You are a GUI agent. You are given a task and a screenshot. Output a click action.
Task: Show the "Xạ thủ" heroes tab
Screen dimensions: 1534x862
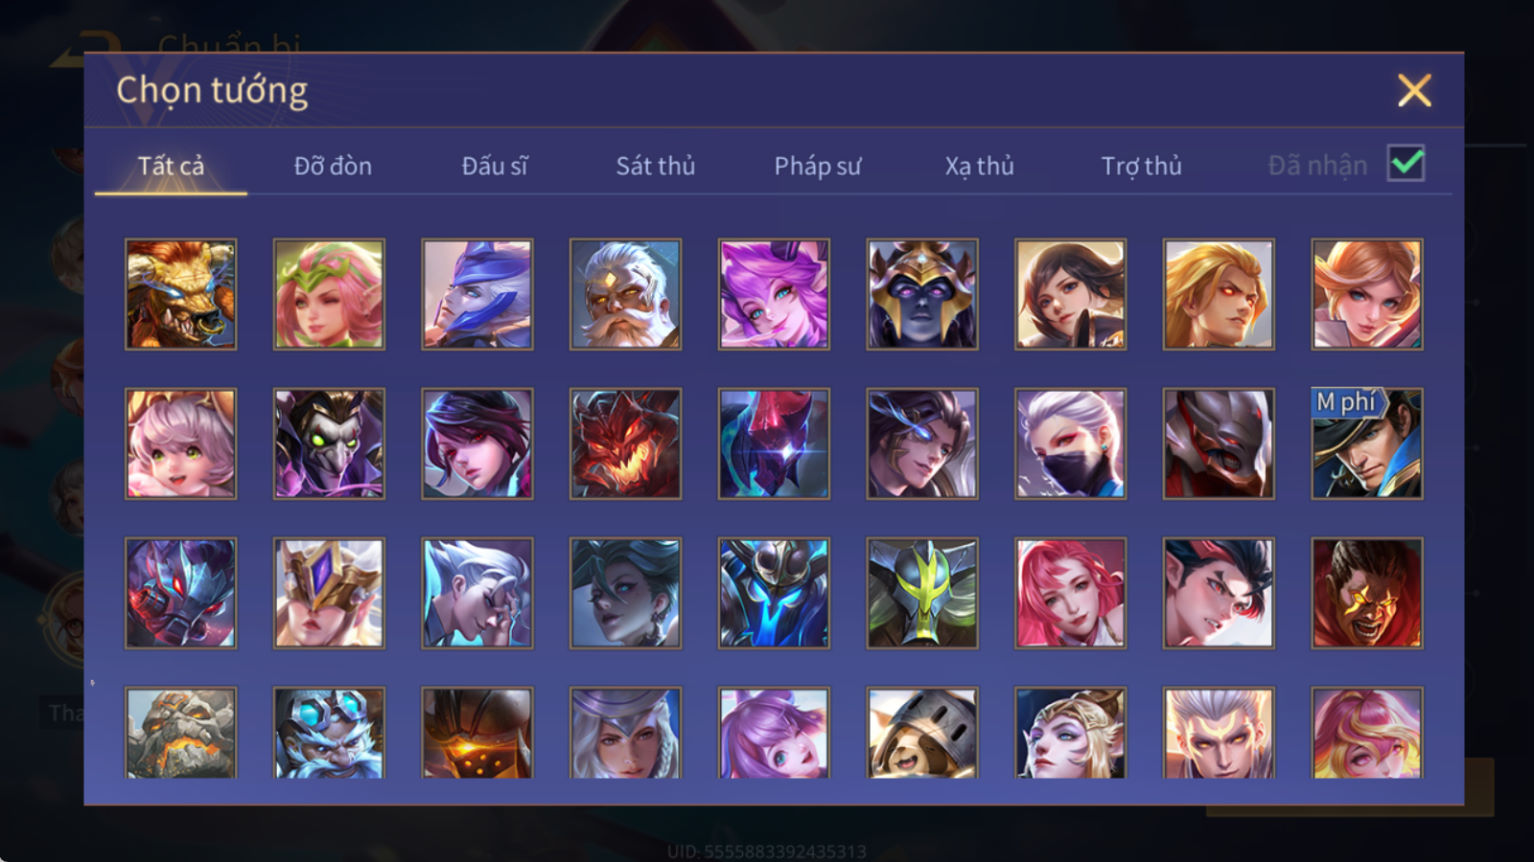pos(979,166)
